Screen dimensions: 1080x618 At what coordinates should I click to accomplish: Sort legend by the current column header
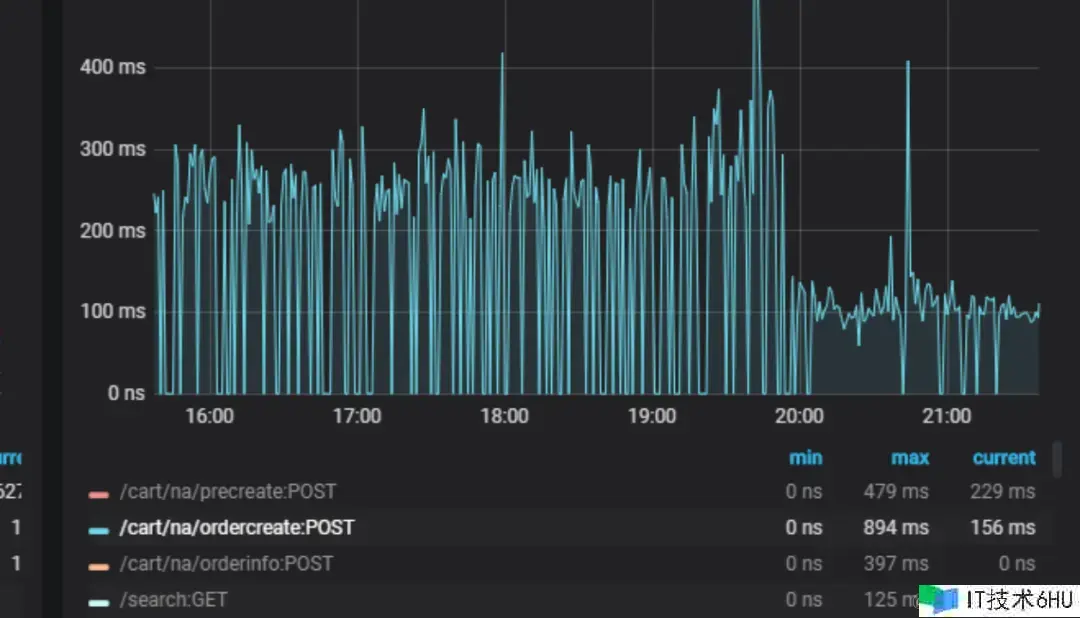pyautogui.click(x=1003, y=458)
